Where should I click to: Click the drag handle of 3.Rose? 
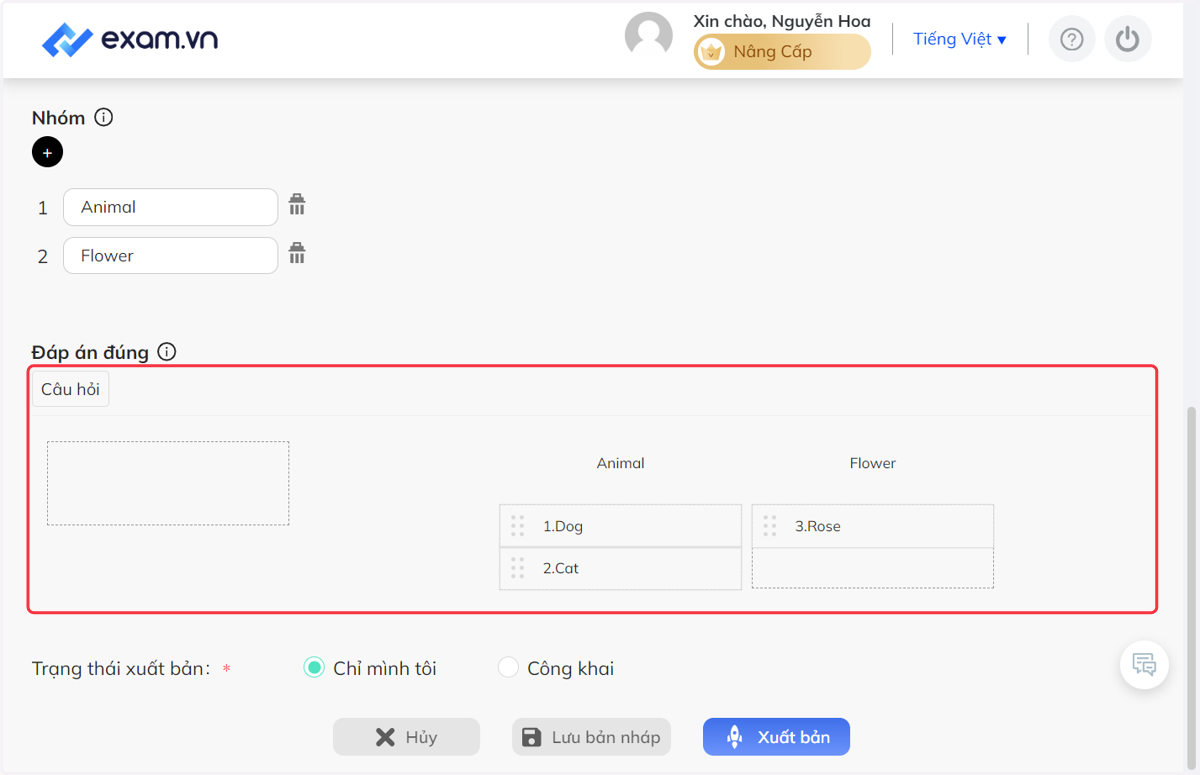coord(769,526)
